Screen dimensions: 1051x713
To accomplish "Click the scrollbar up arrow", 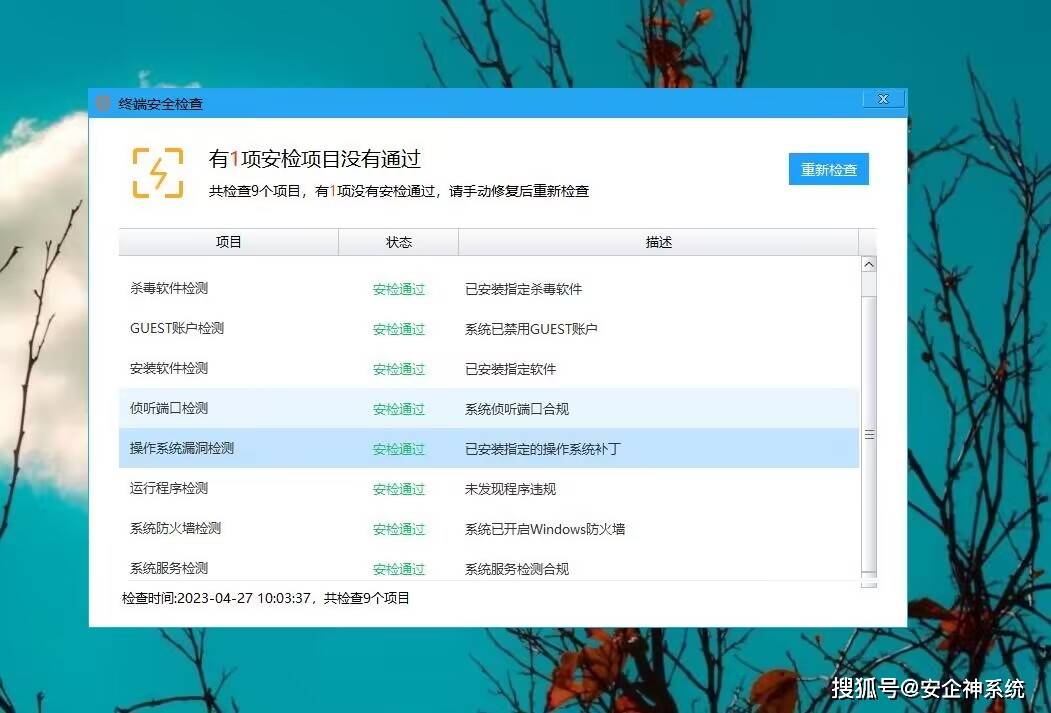I will tap(869, 264).
